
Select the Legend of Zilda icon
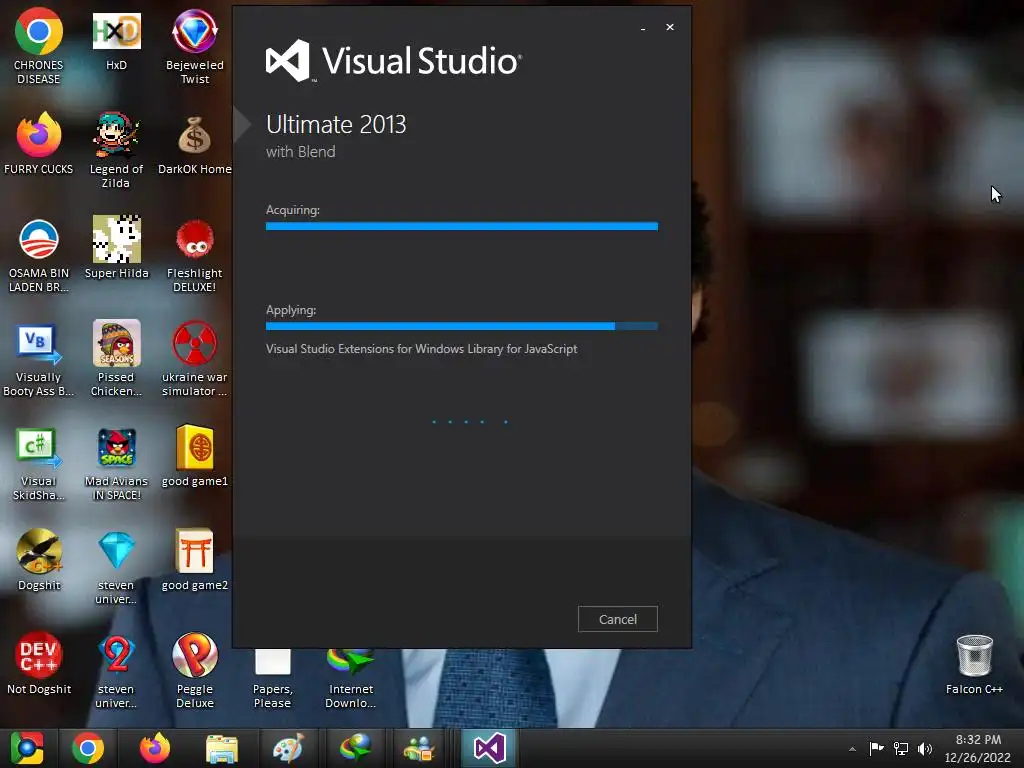[x=116, y=150]
